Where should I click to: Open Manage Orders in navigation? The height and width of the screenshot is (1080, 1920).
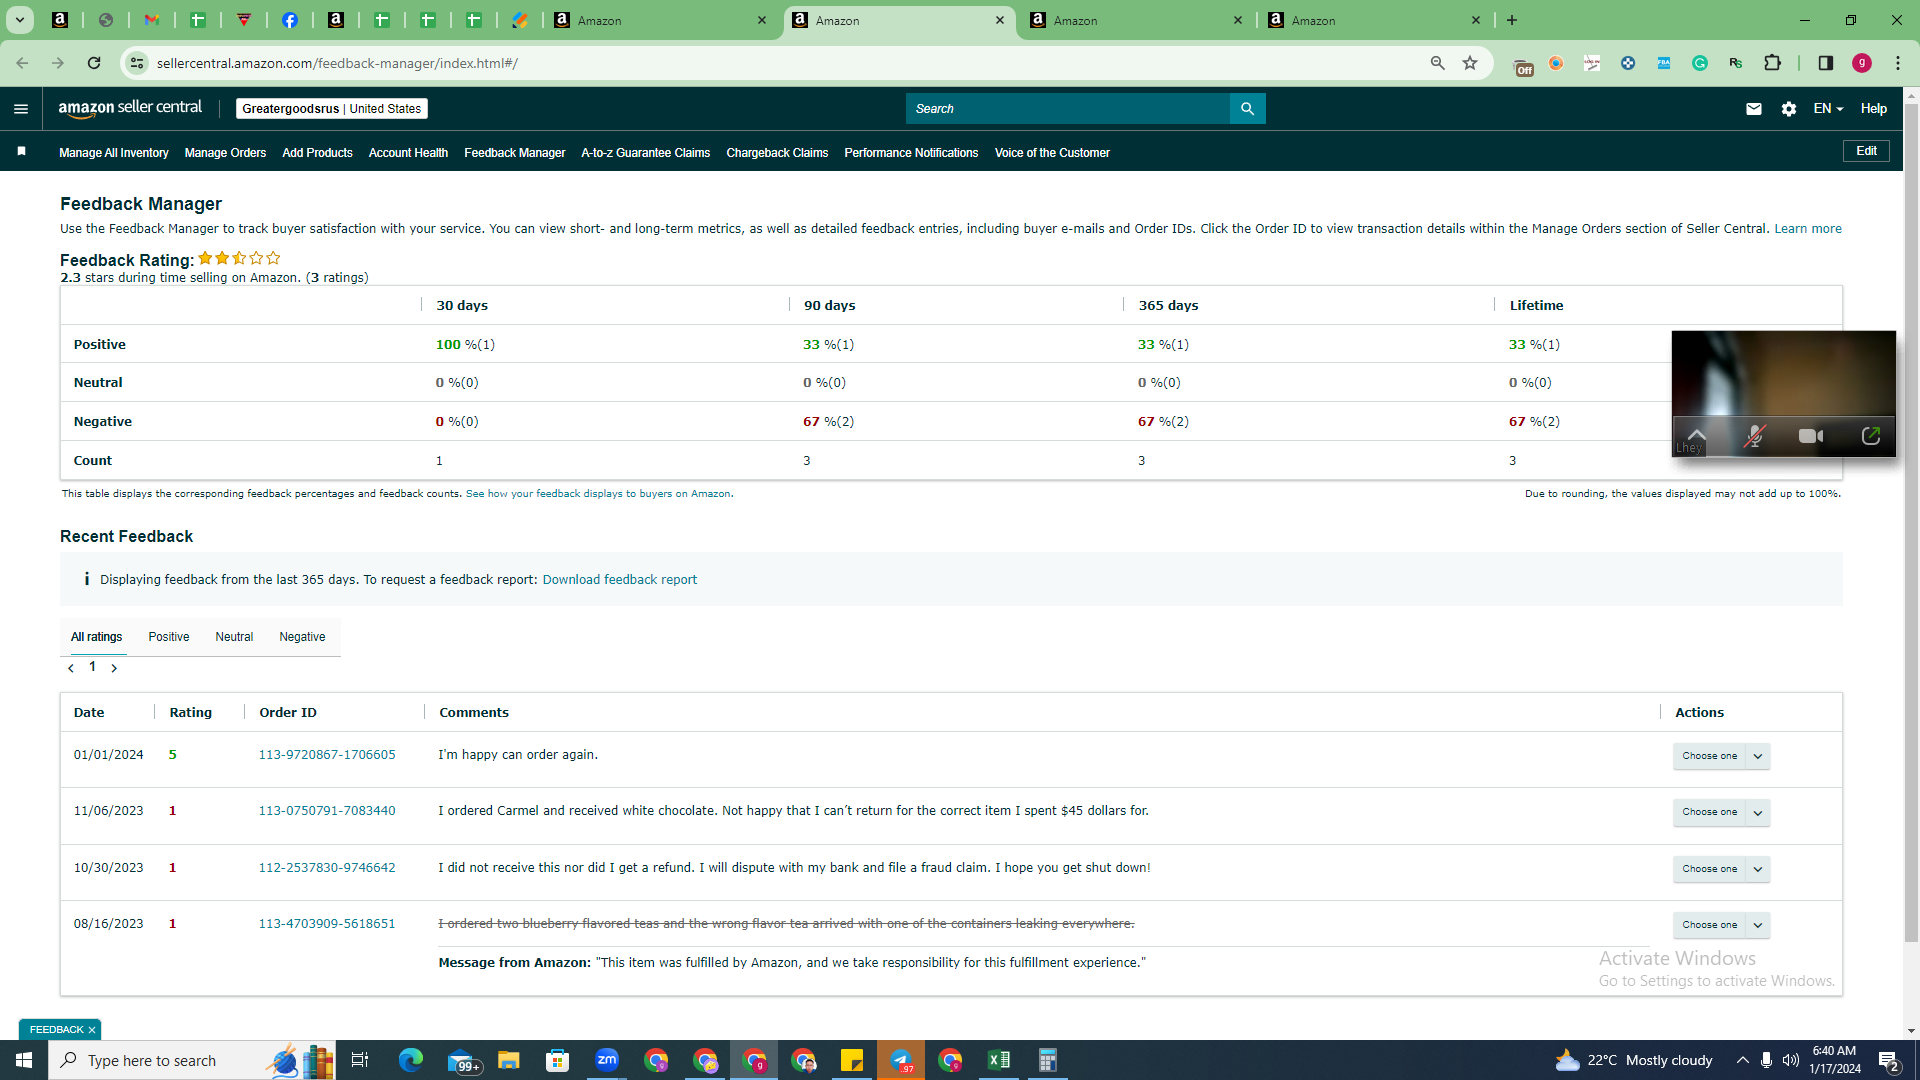pos(225,153)
